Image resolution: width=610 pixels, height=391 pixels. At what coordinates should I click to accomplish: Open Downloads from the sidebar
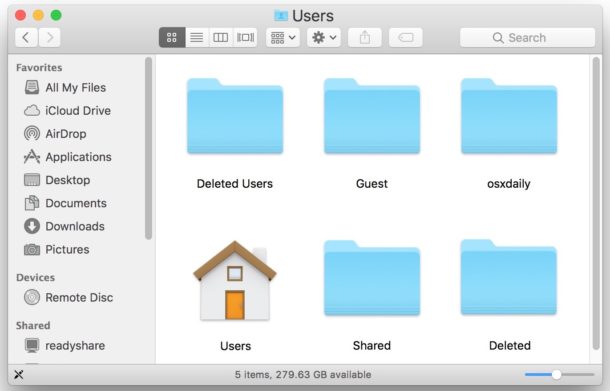(x=64, y=226)
